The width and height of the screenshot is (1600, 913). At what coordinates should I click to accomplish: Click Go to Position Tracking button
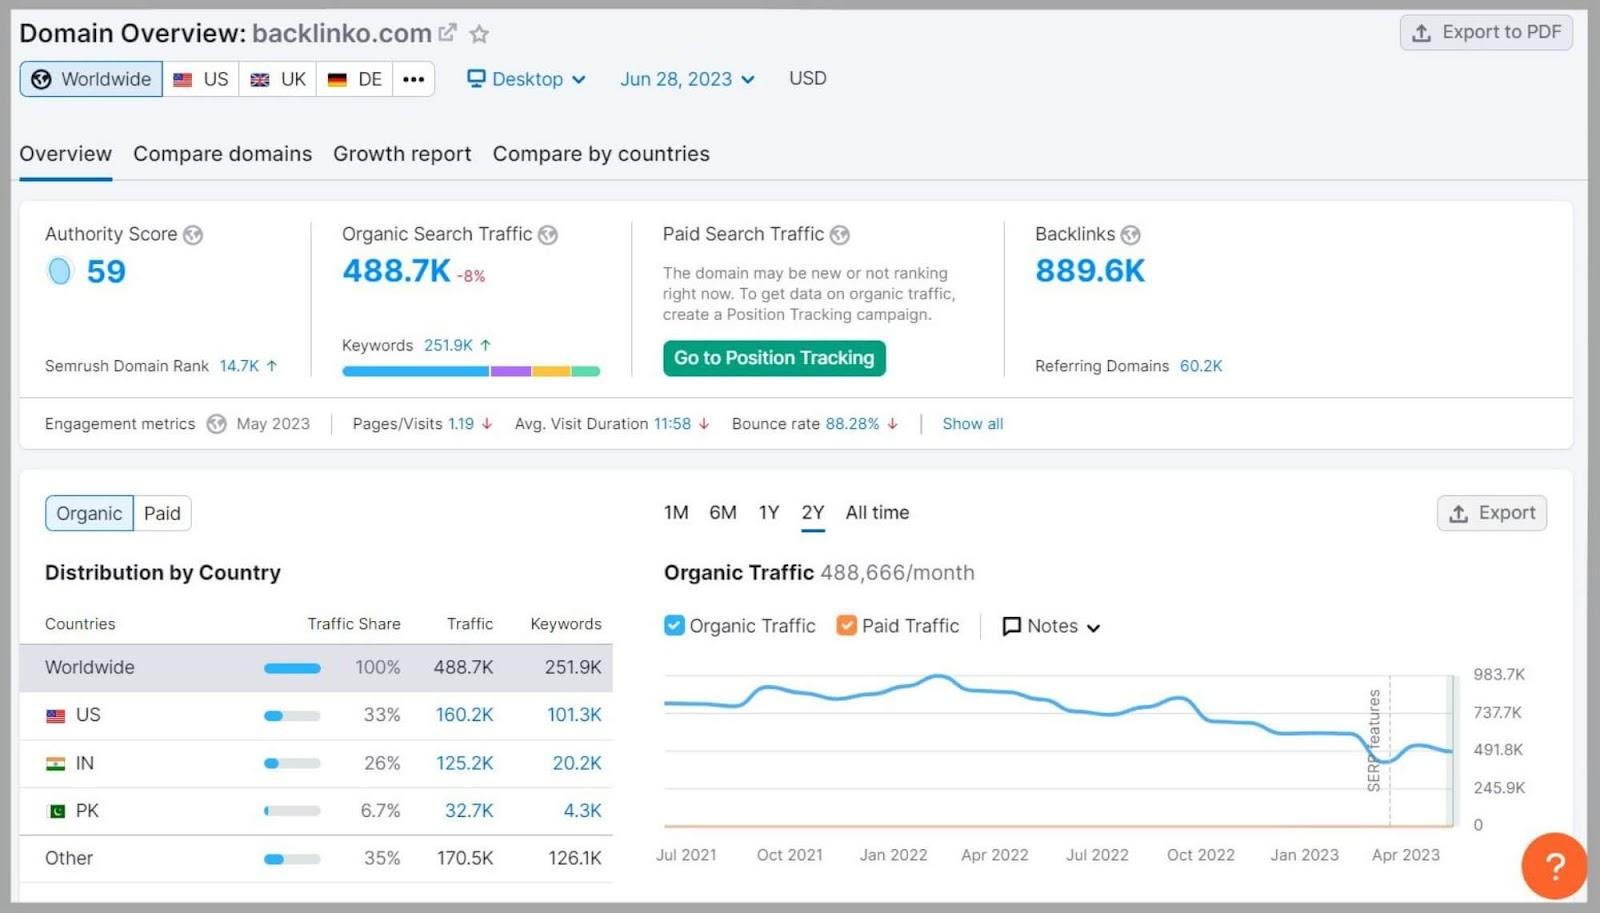click(x=774, y=358)
